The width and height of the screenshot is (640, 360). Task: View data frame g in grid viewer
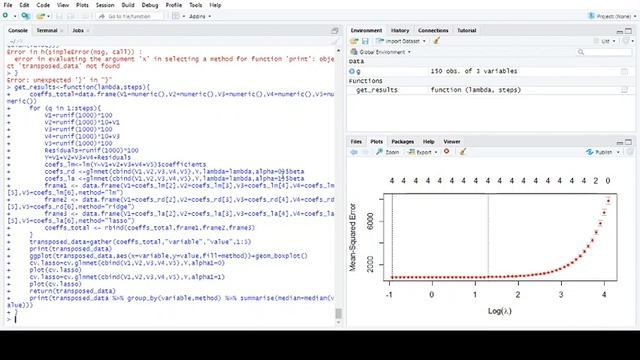tap(624, 71)
